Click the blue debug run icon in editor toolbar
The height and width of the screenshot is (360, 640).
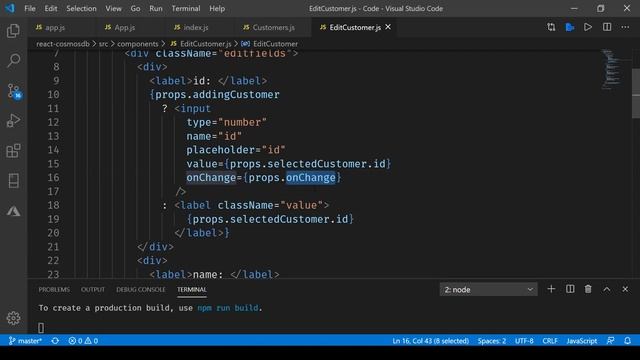point(569,27)
